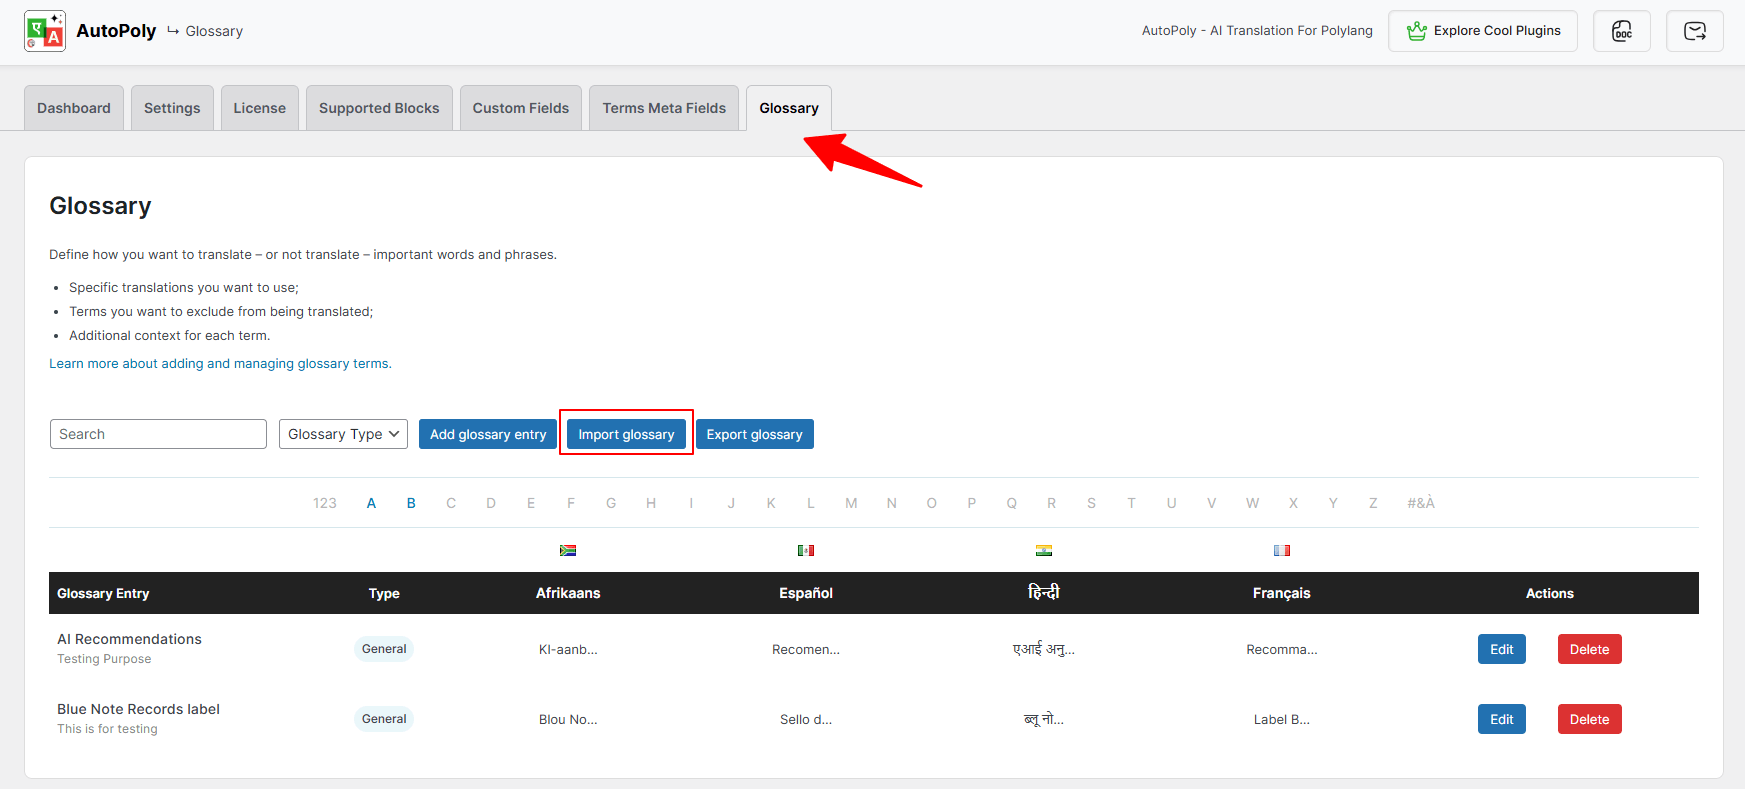This screenshot has width=1745, height=789.
Task: Open the support chat icon in header
Action: click(x=1694, y=31)
